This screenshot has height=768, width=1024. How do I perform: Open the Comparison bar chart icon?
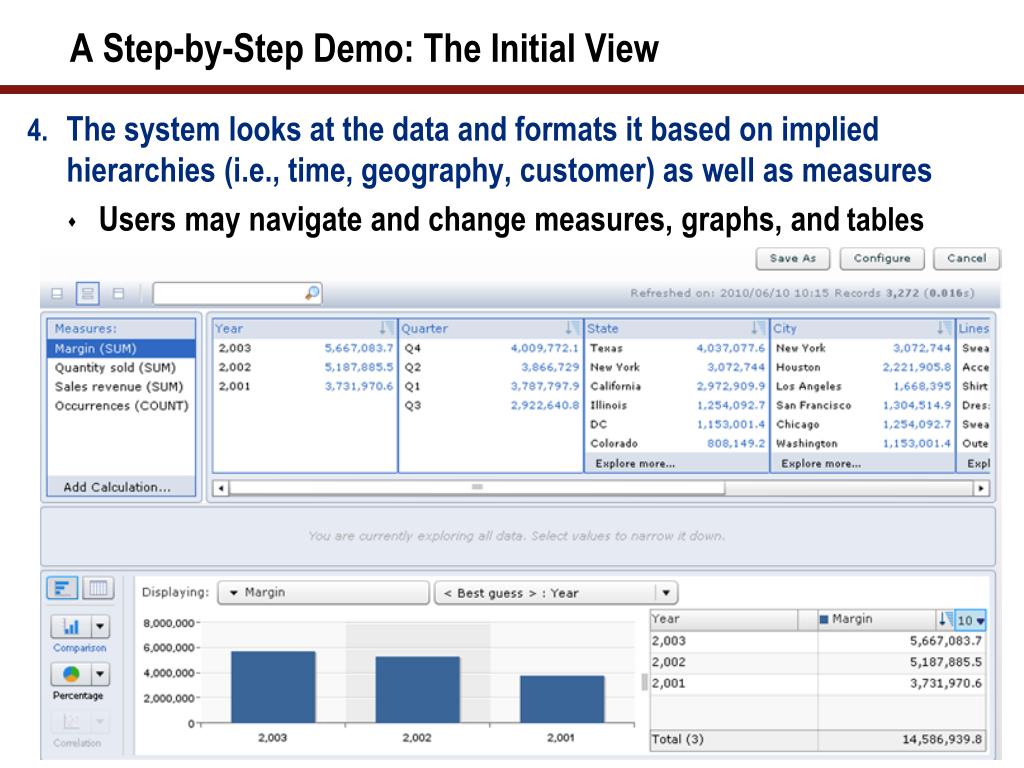pos(71,626)
